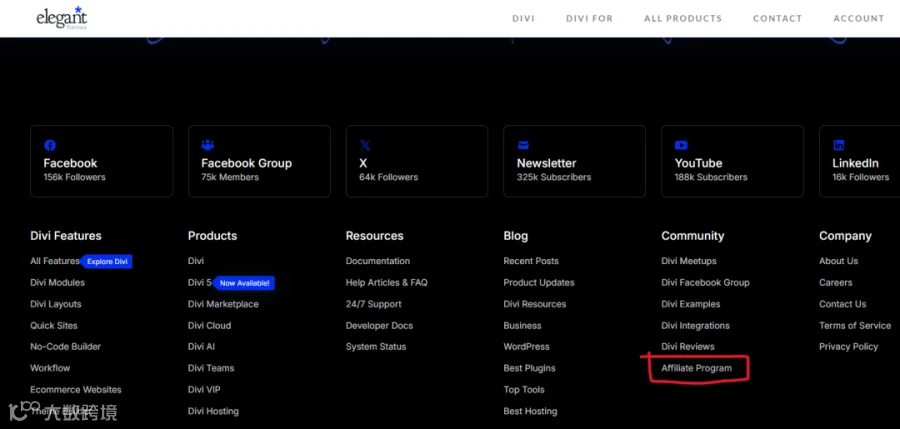Click the Explore Divi badge
The image size is (900, 429).
107,261
